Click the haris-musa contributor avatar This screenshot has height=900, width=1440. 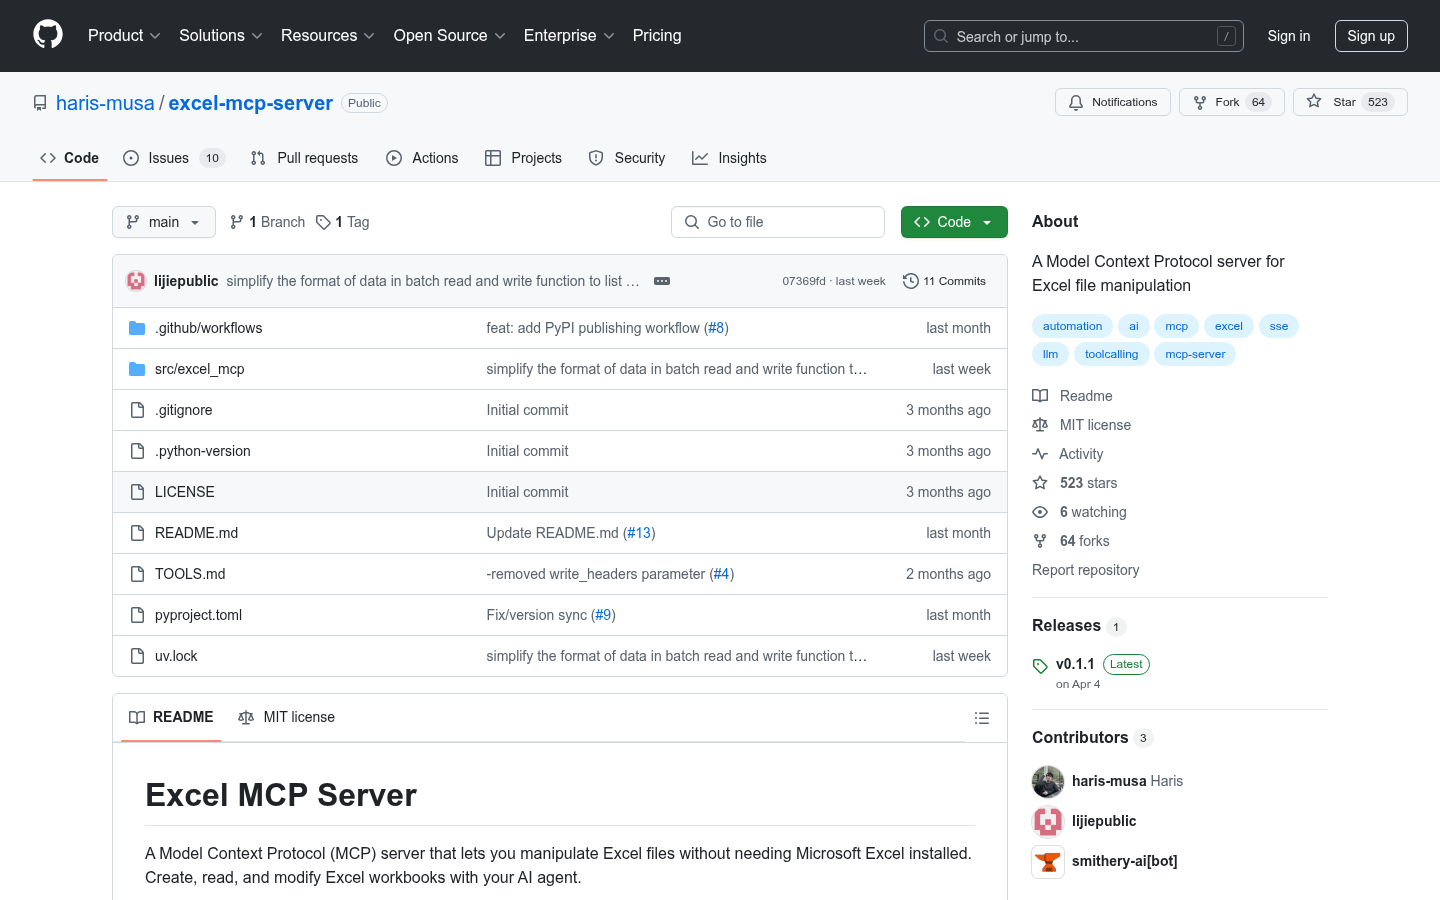coord(1048,781)
